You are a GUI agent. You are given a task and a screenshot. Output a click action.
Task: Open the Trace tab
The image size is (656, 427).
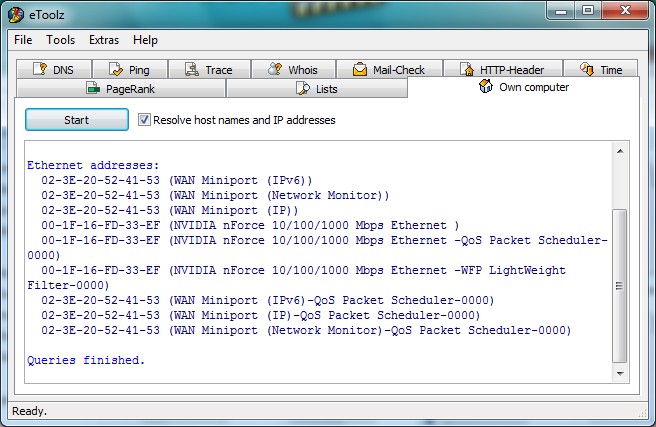[209, 69]
